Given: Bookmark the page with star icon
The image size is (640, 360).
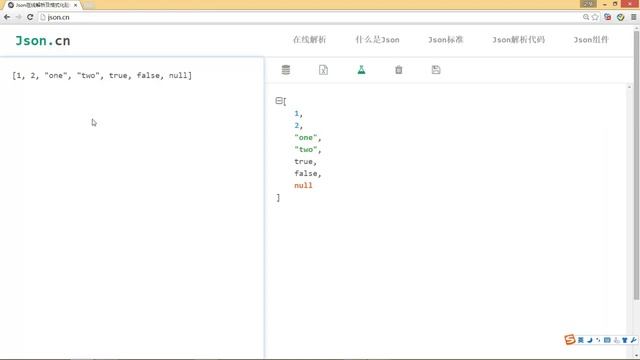Looking at the screenshot, I should point(595,17).
